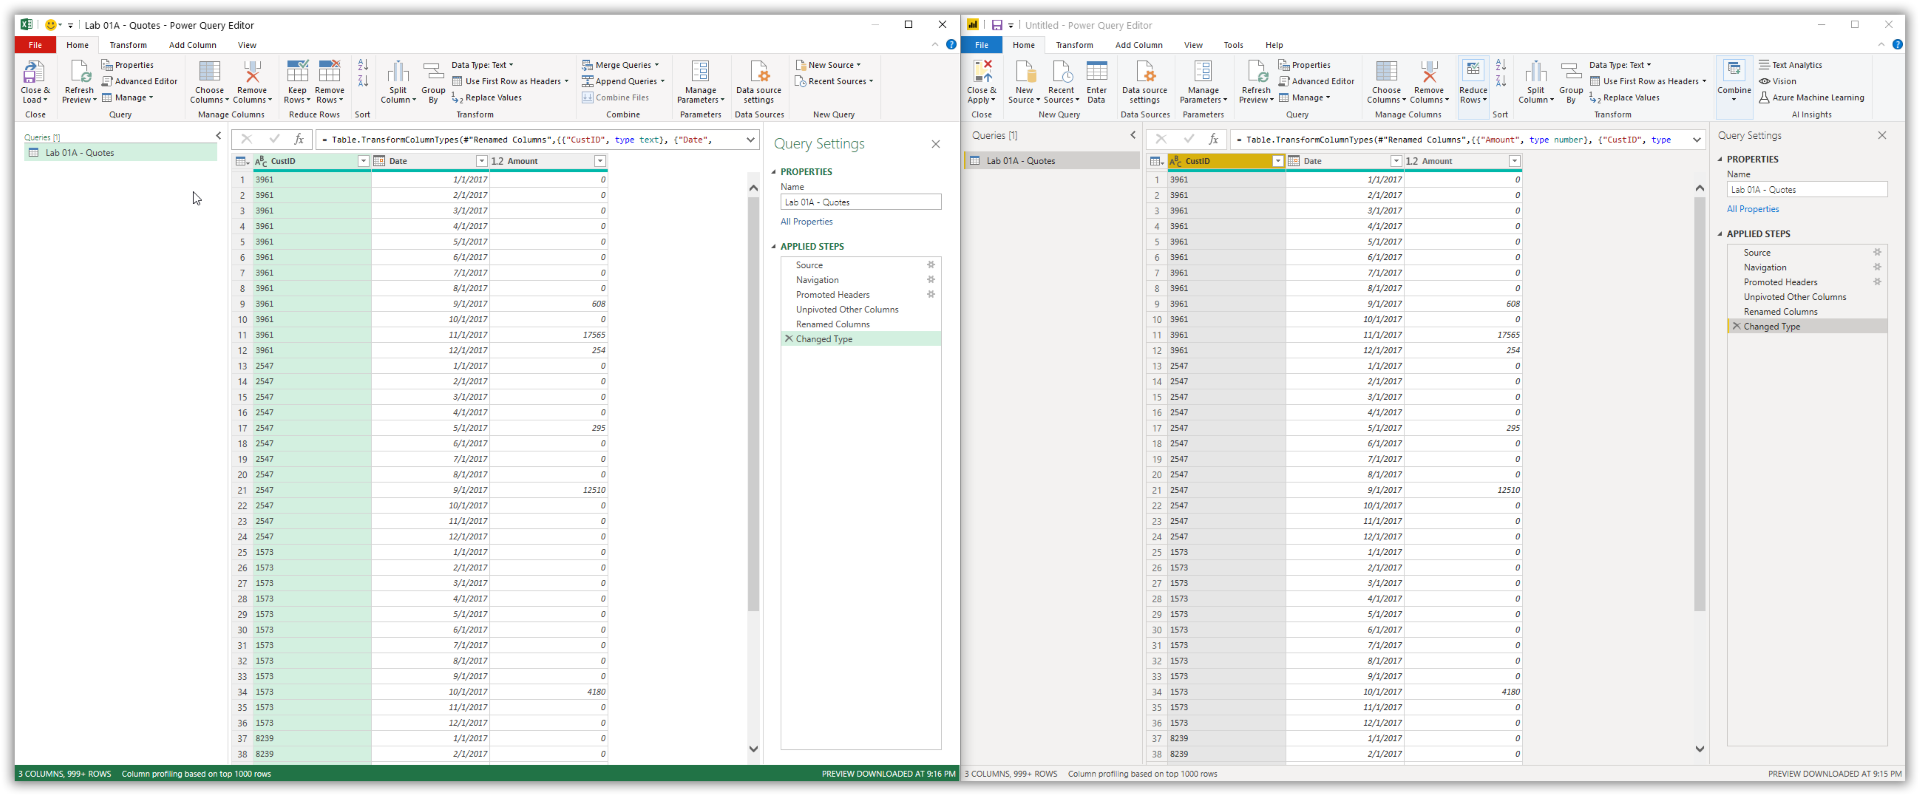Select Renamed Columns step in the Power BI editor
This screenshot has width=1920, height=796.
pos(1808,312)
